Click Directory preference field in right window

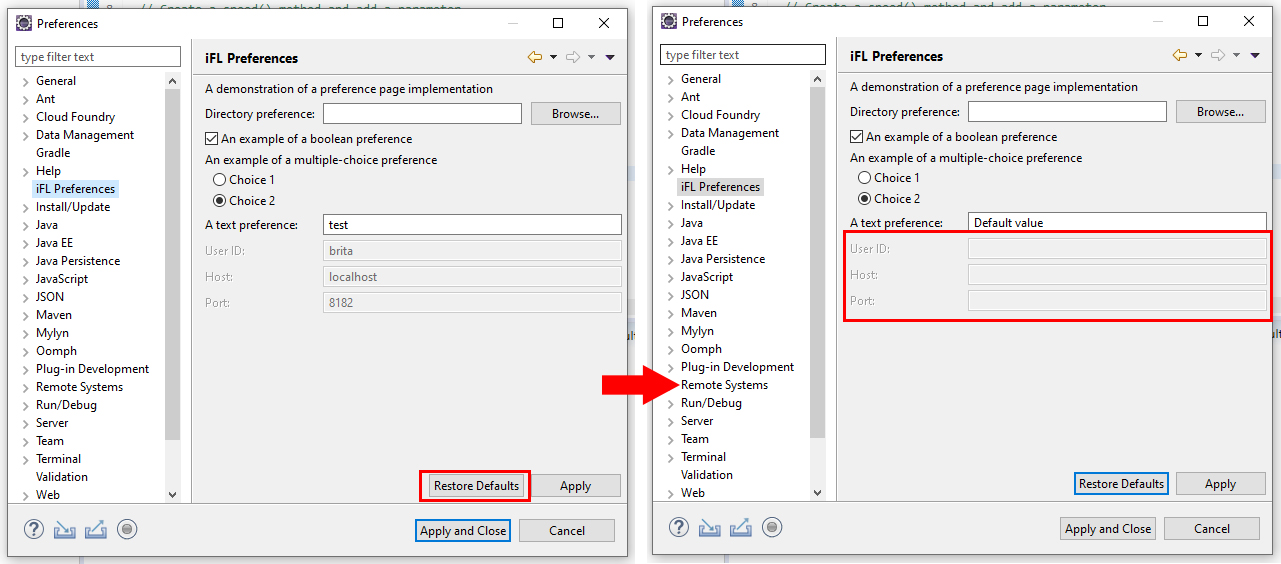[1067, 112]
